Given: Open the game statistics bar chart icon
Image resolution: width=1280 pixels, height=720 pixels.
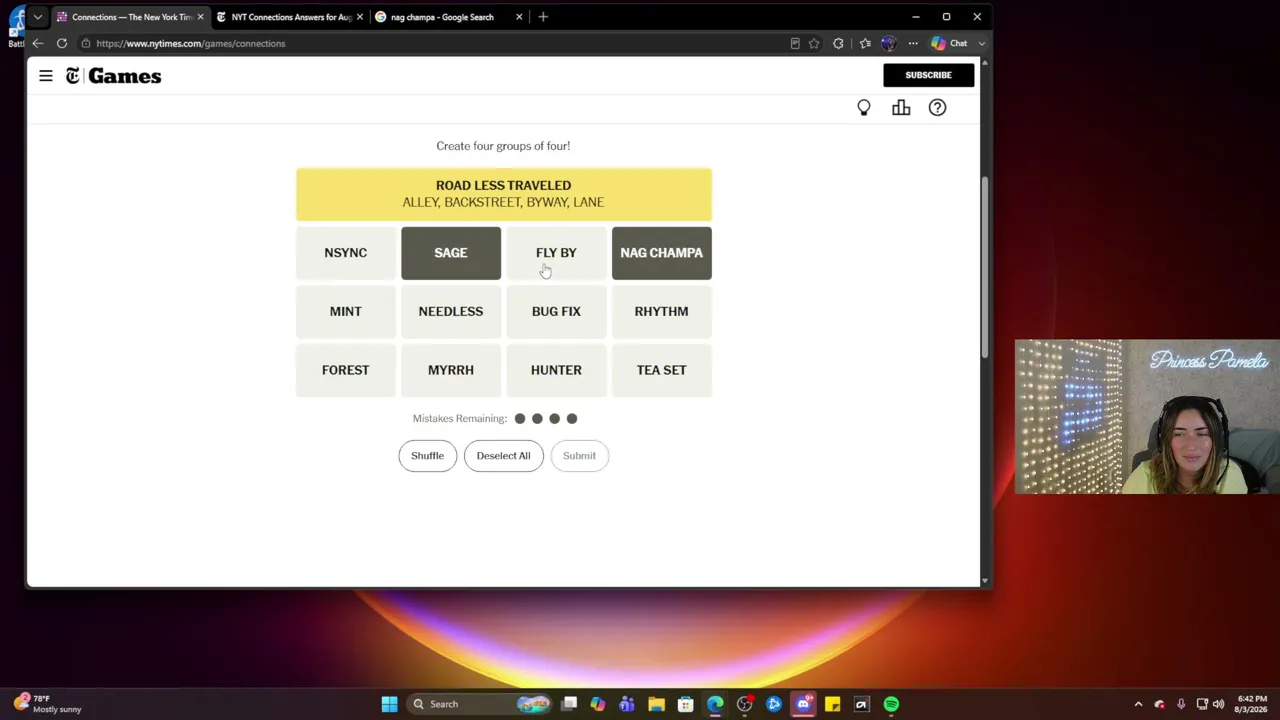Looking at the screenshot, I should 901,108.
